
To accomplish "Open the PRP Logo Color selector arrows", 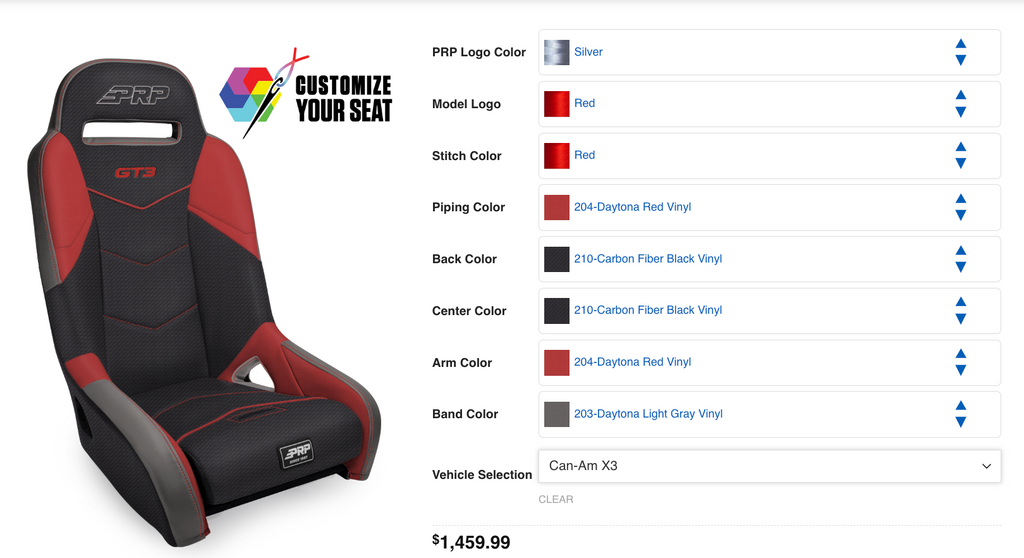I will tap(961, 52).
